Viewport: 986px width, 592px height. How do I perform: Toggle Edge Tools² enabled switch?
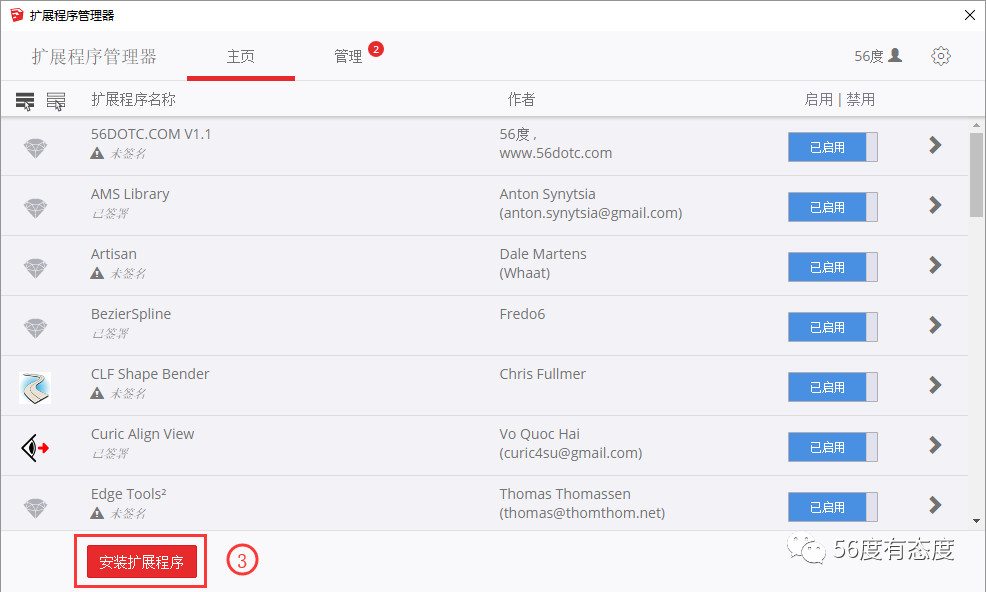click(x=832, y=507)
